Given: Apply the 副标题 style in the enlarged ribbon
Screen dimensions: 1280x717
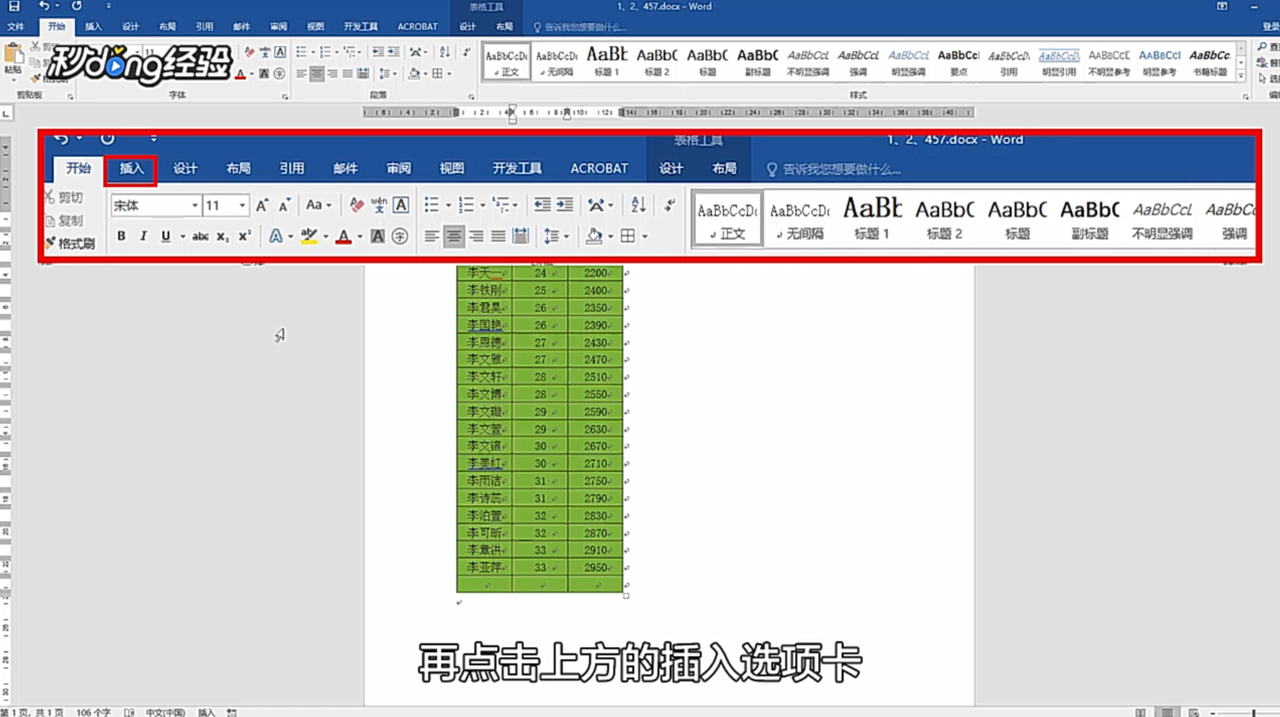Looking at the screenshot, I should [x=1089, y=219].
